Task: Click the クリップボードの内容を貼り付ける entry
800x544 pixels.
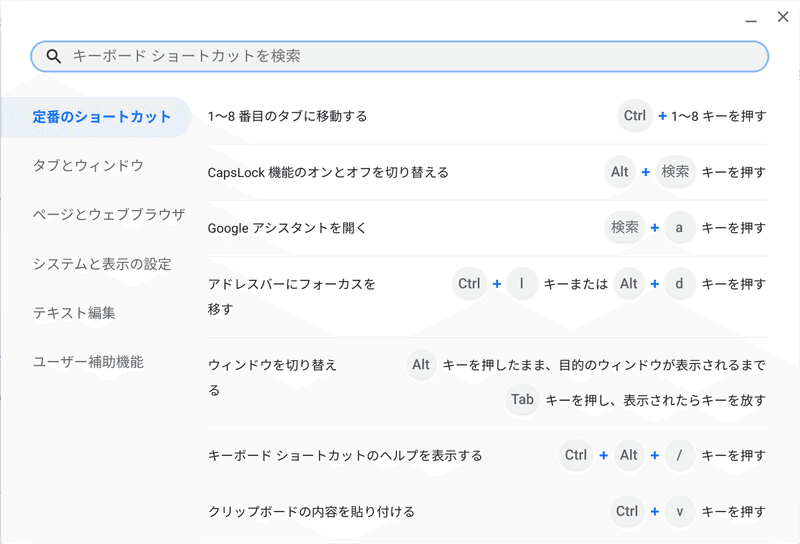Action: [487, 512]
